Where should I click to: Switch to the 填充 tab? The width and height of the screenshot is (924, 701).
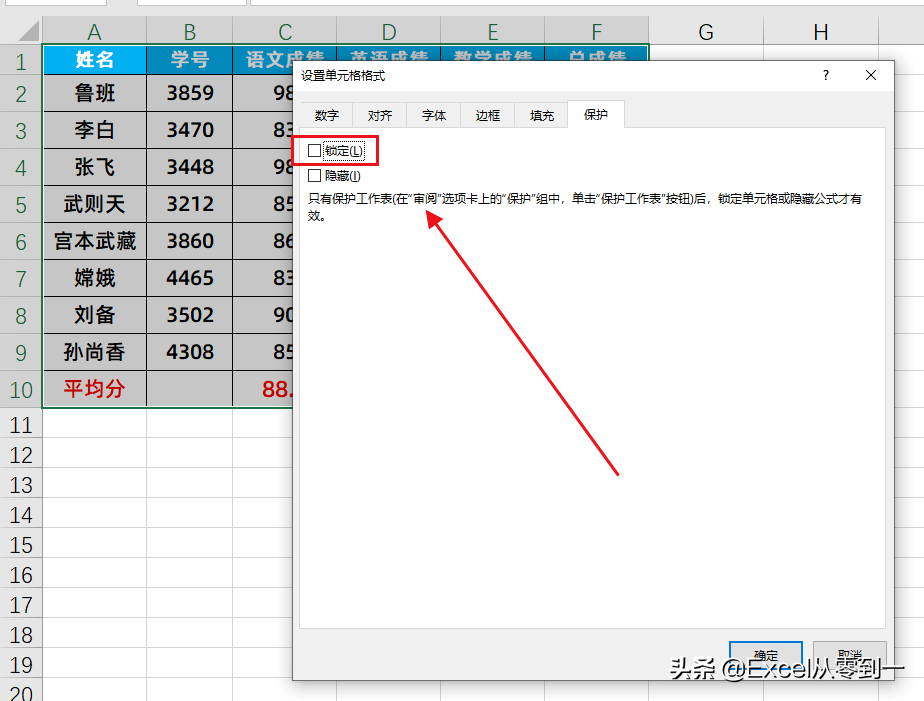pos(541,115)
